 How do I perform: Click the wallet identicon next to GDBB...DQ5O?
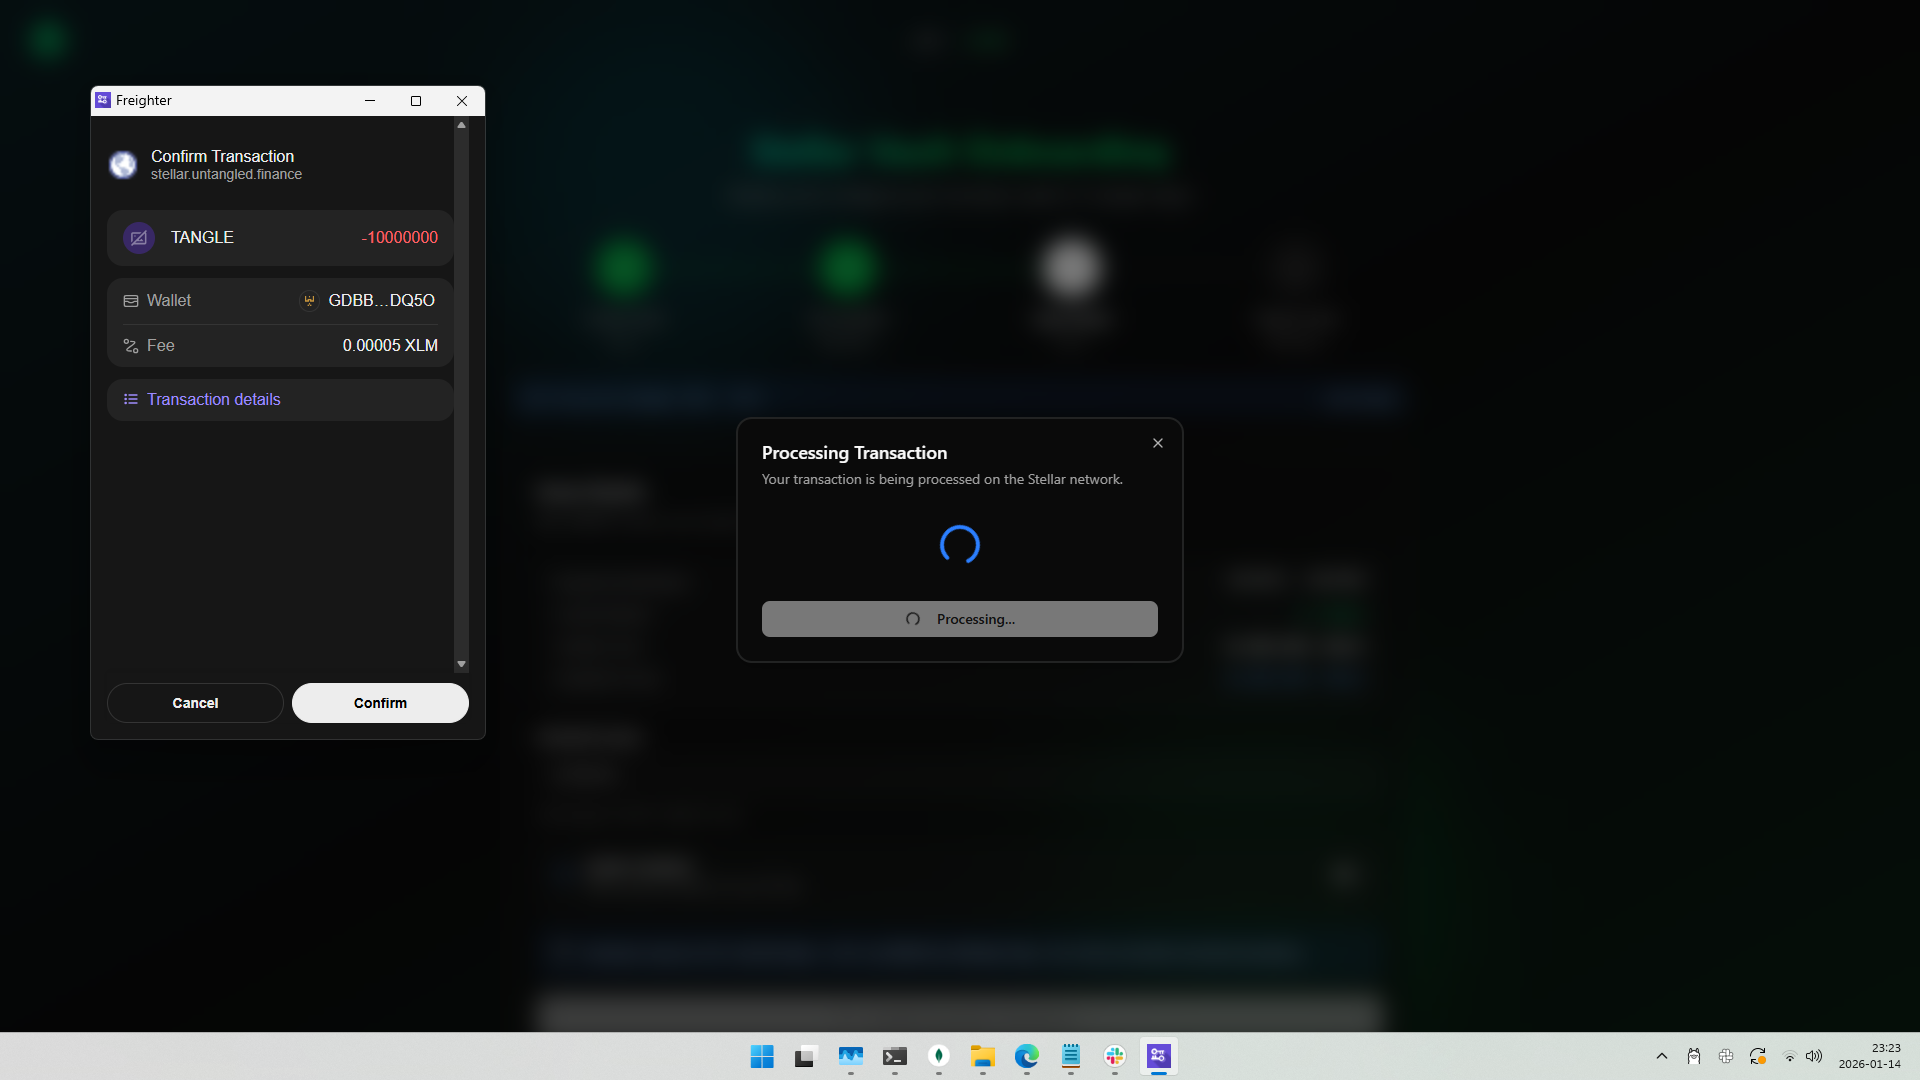pos(308,300)
